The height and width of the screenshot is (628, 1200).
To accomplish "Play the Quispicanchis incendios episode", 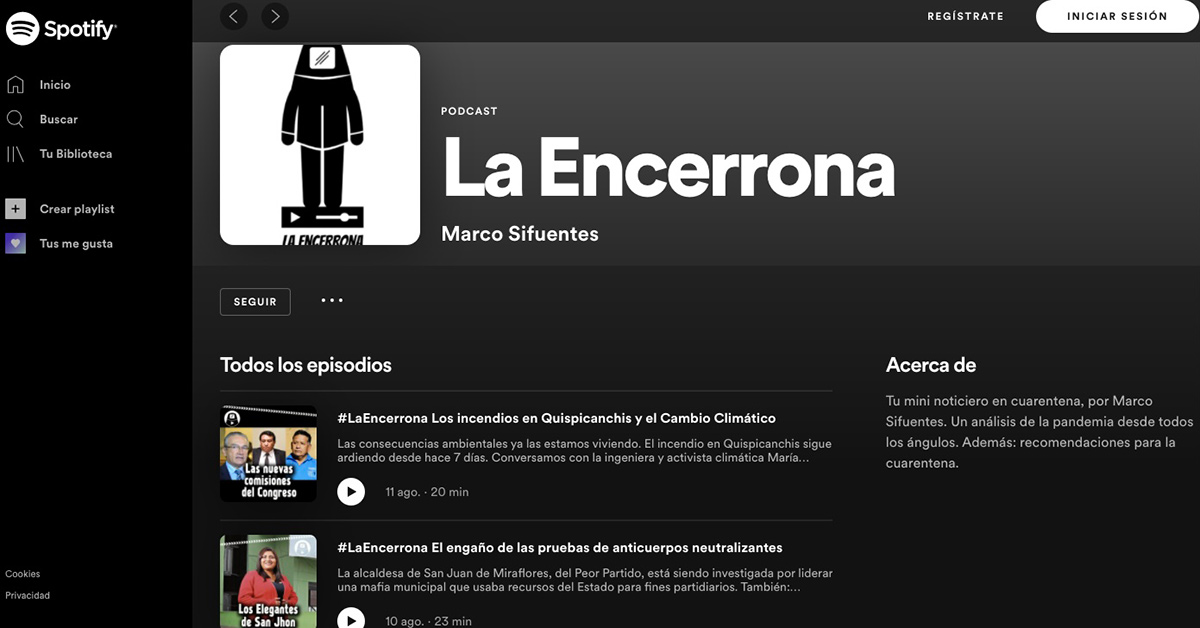I will [x=351, y=492].
